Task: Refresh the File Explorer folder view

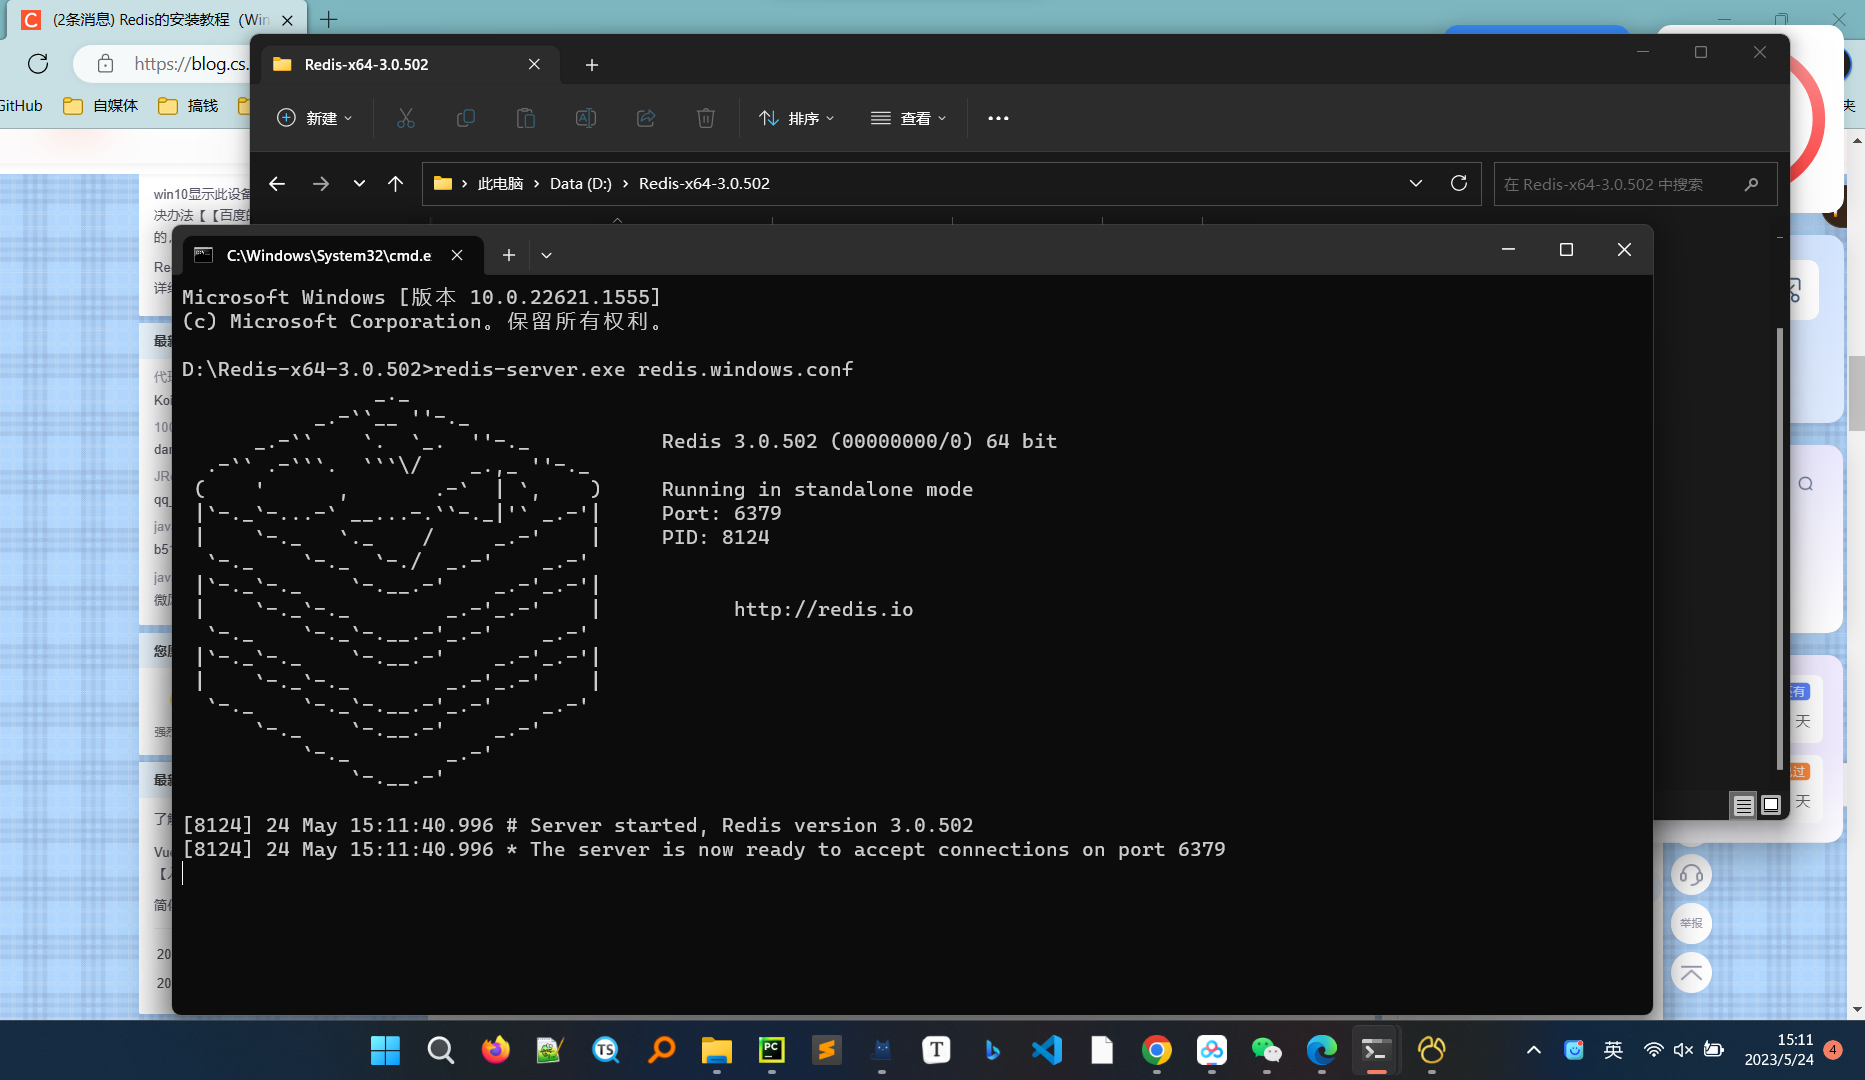Action: [1459, 184]
